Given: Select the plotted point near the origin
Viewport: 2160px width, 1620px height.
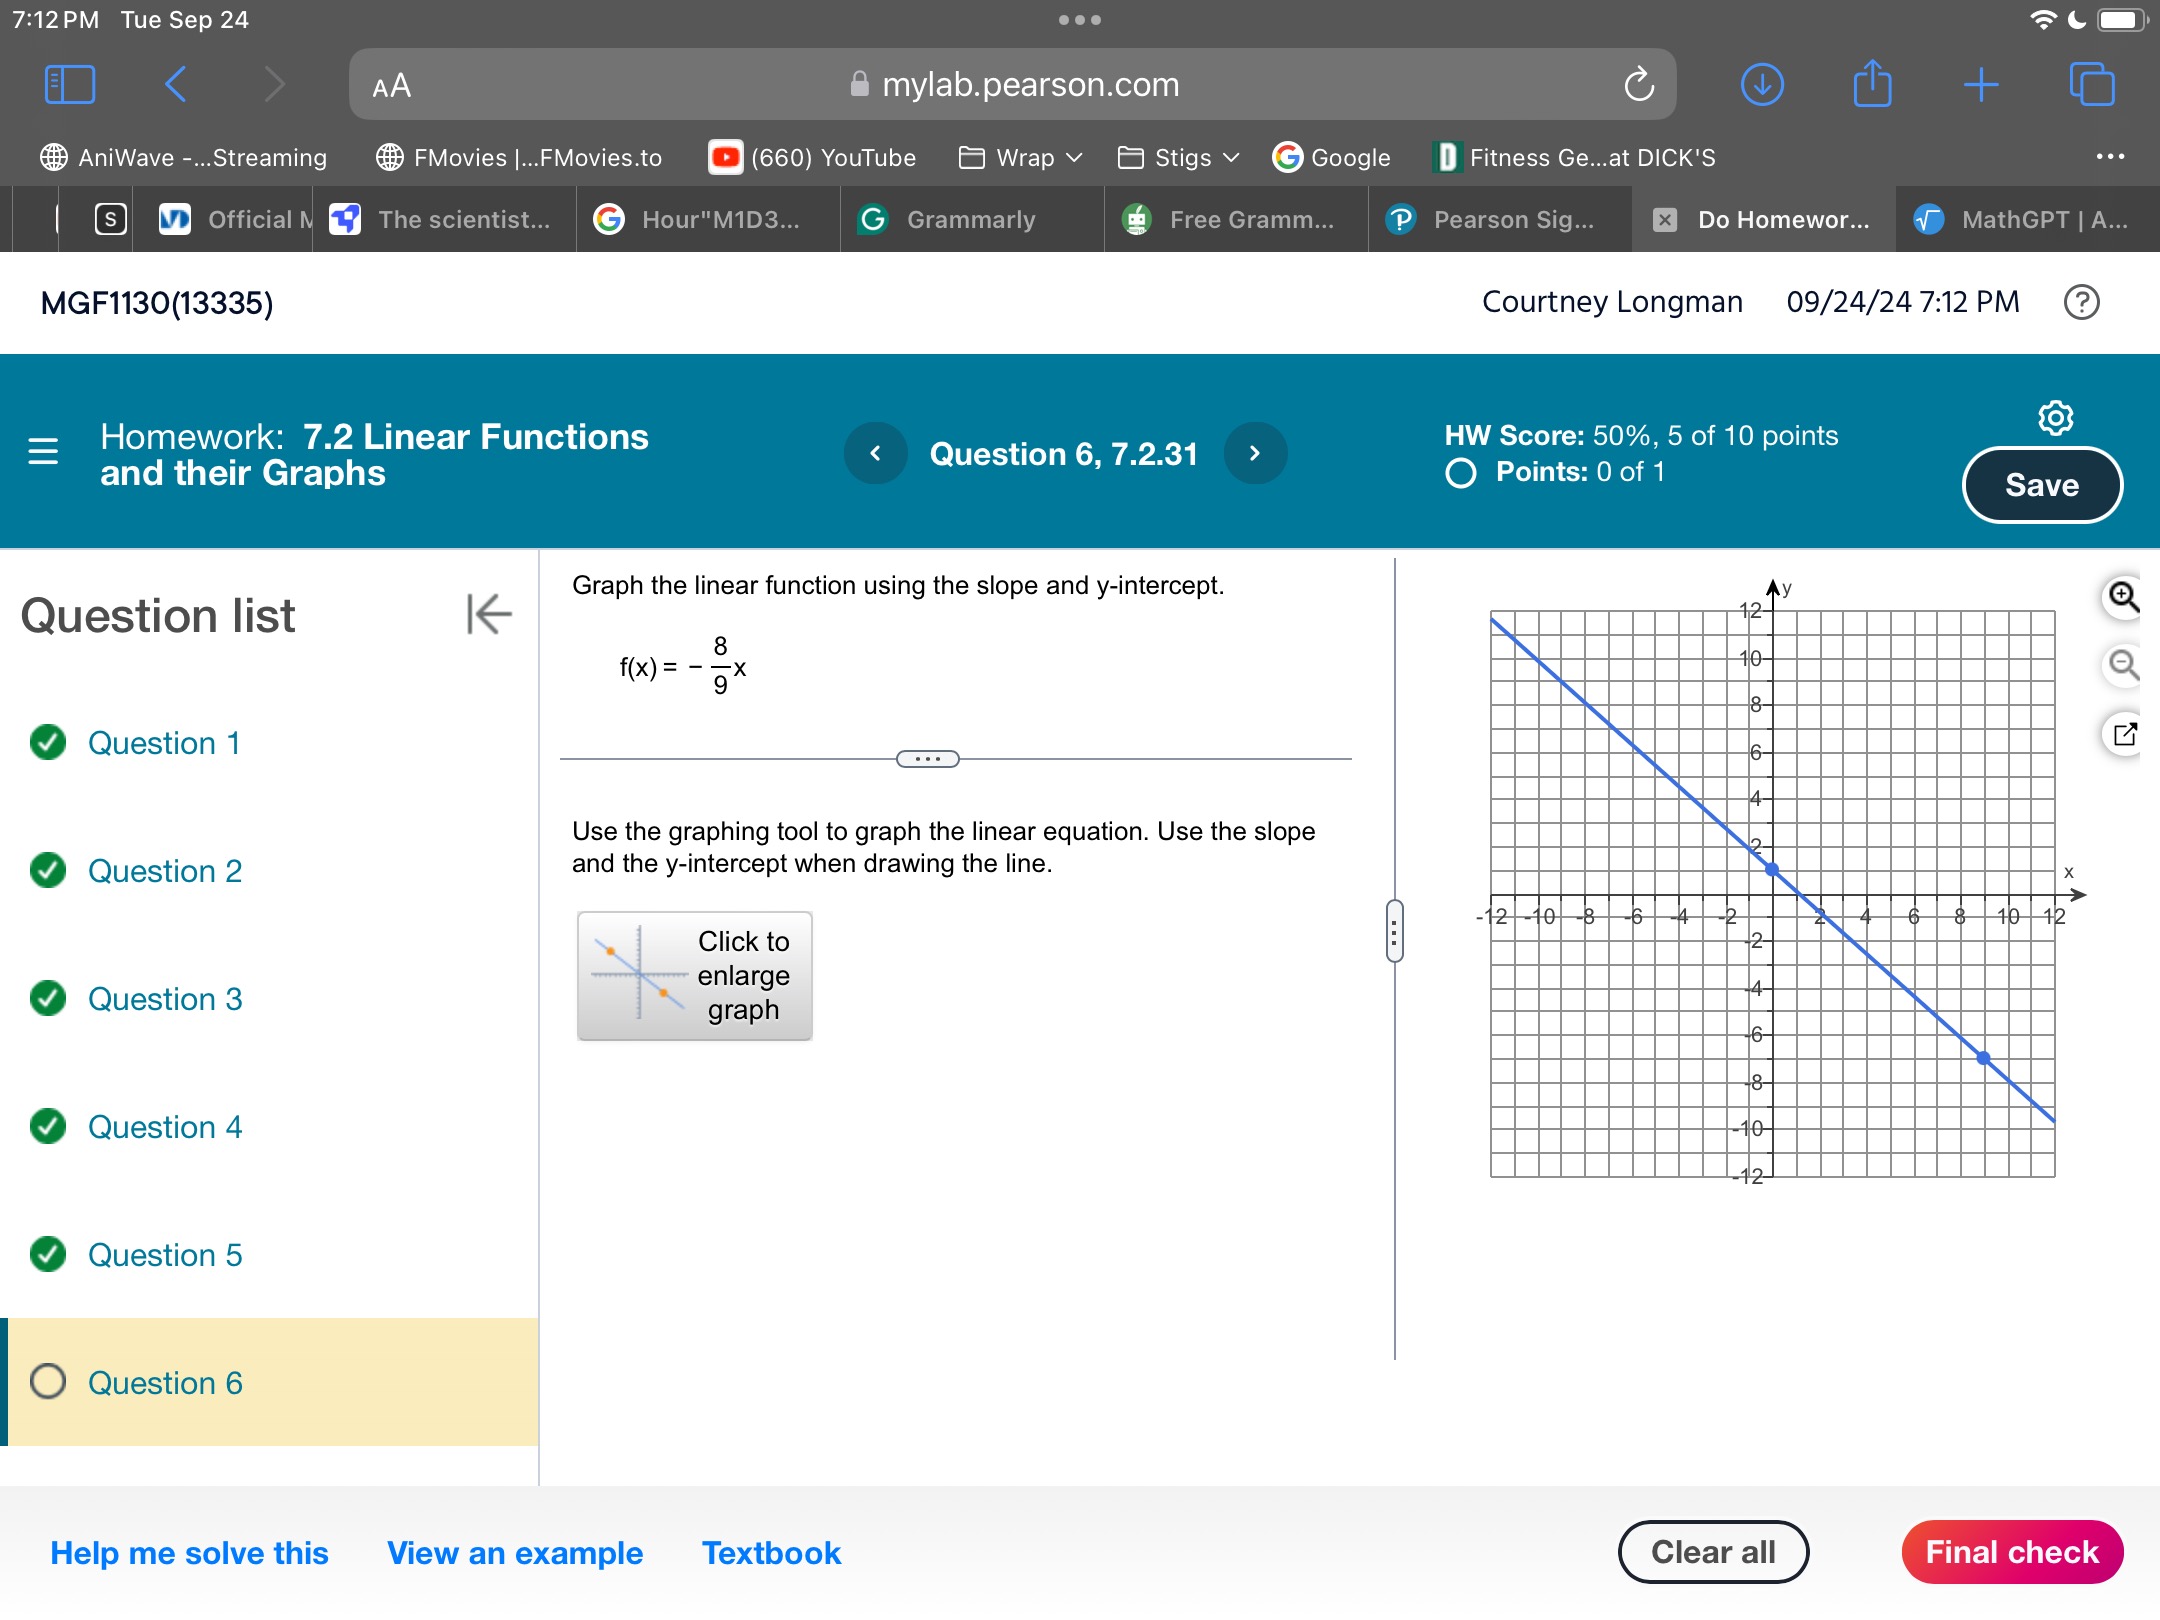Looking at the screenshot, I should coord(1771,870).
